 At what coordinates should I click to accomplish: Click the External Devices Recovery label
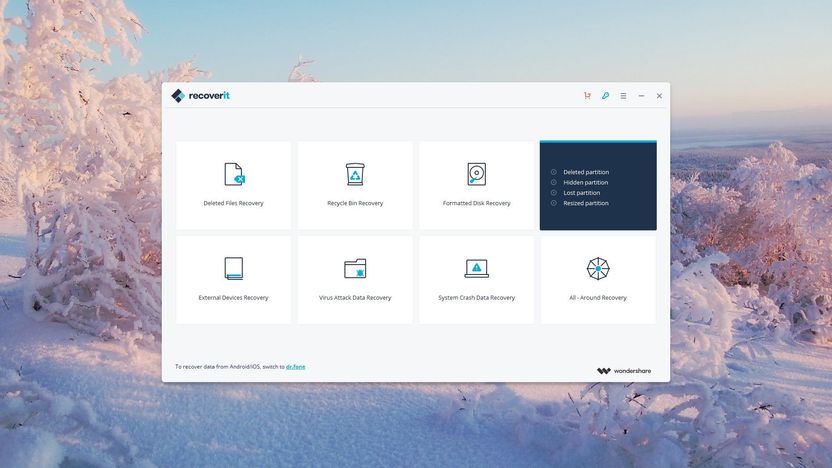point(233,298)
